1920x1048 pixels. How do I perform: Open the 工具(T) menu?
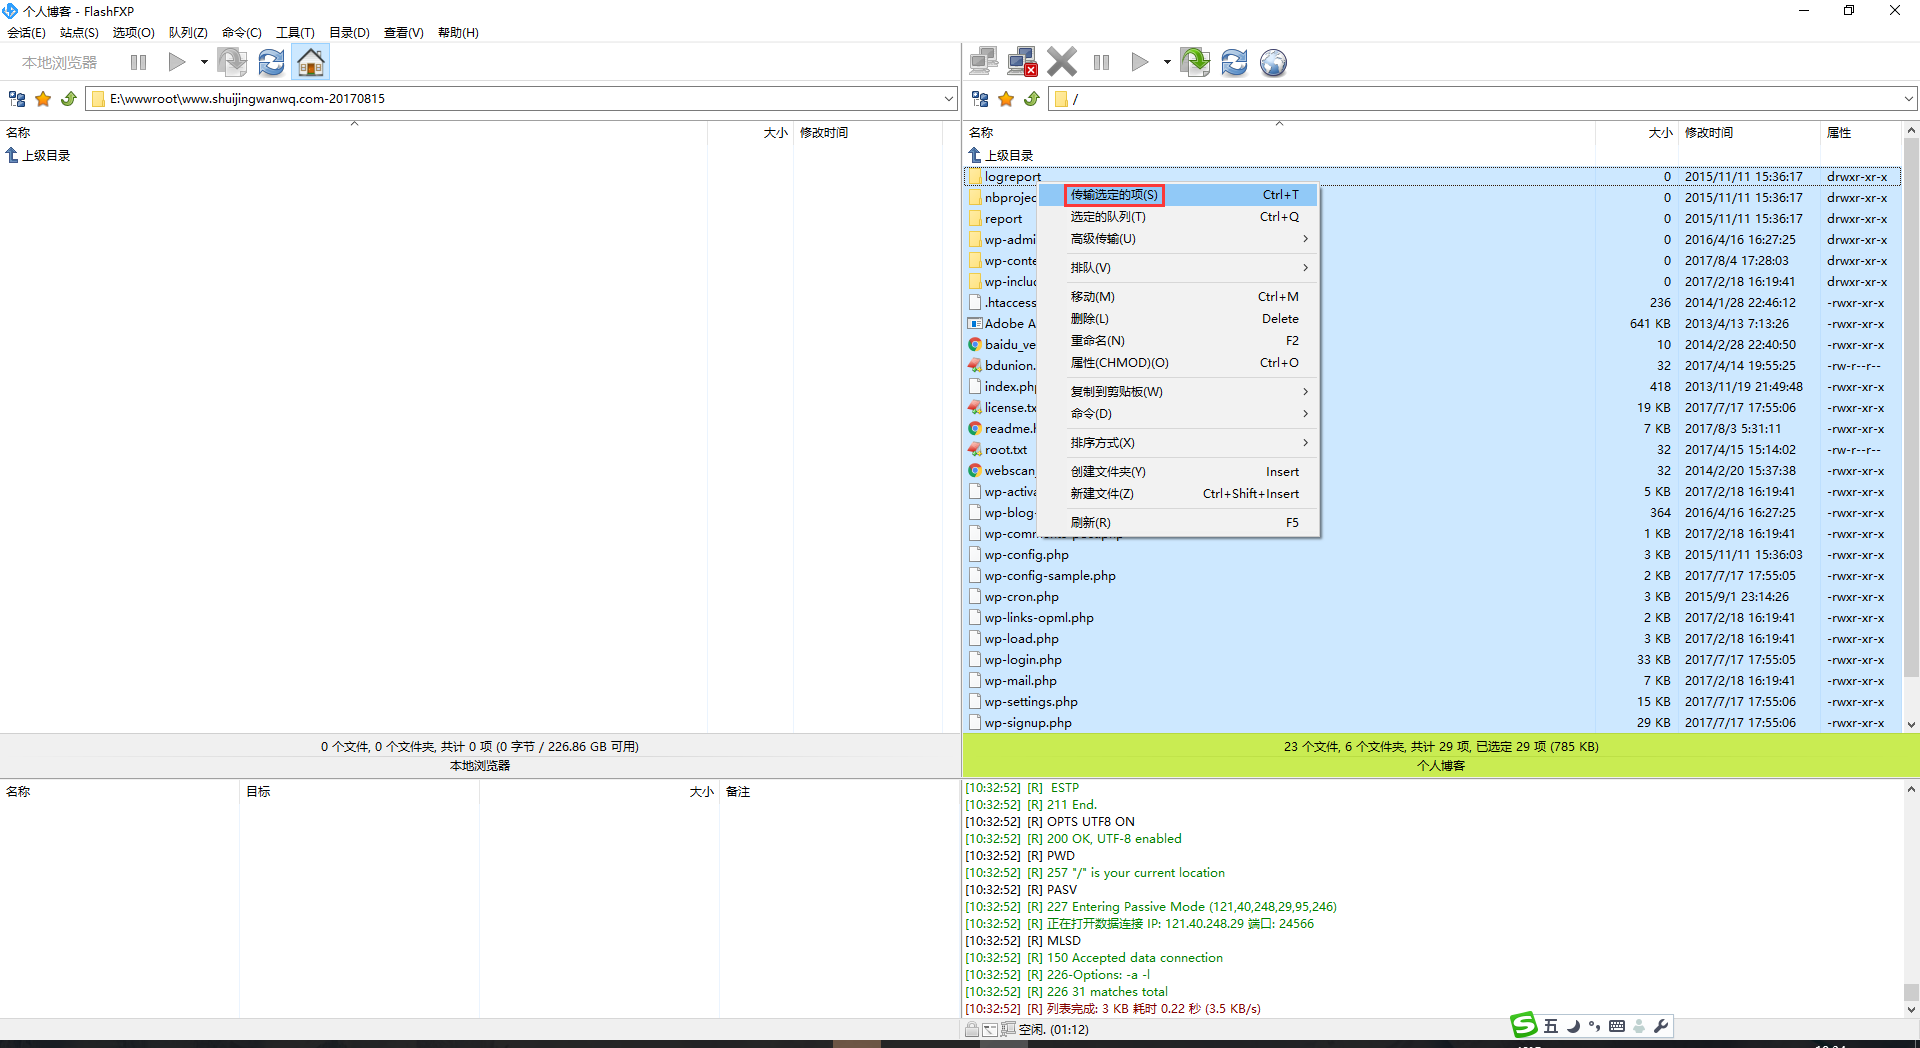(295, 32)
